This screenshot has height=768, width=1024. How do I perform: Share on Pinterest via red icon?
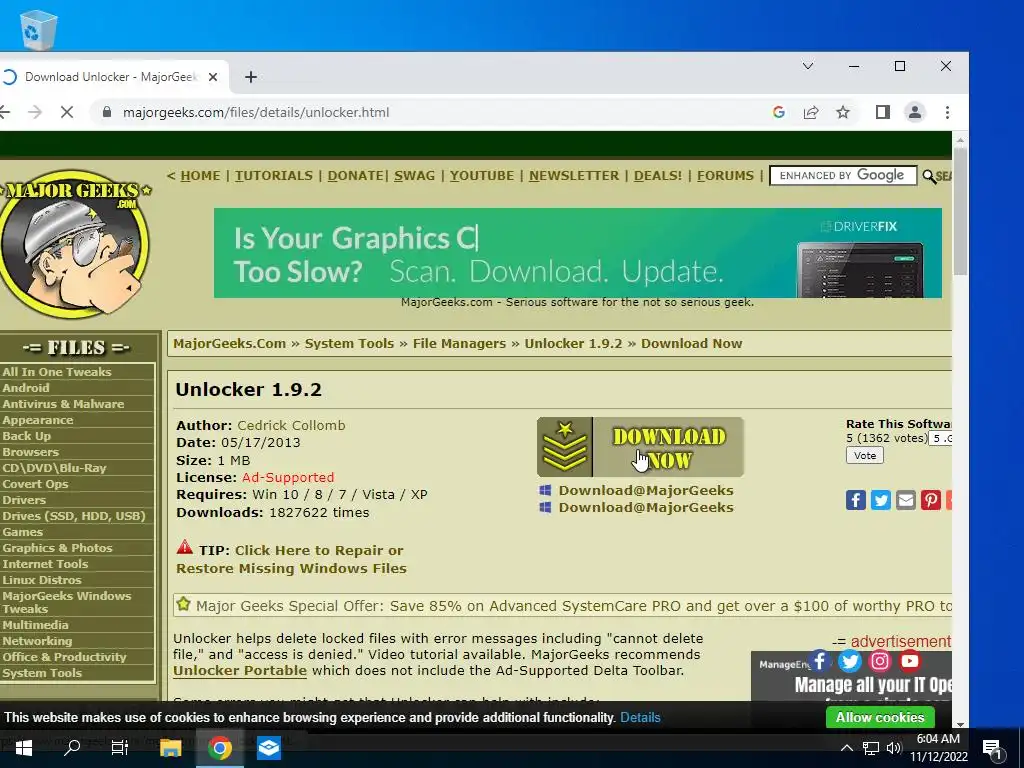(930, 500)
